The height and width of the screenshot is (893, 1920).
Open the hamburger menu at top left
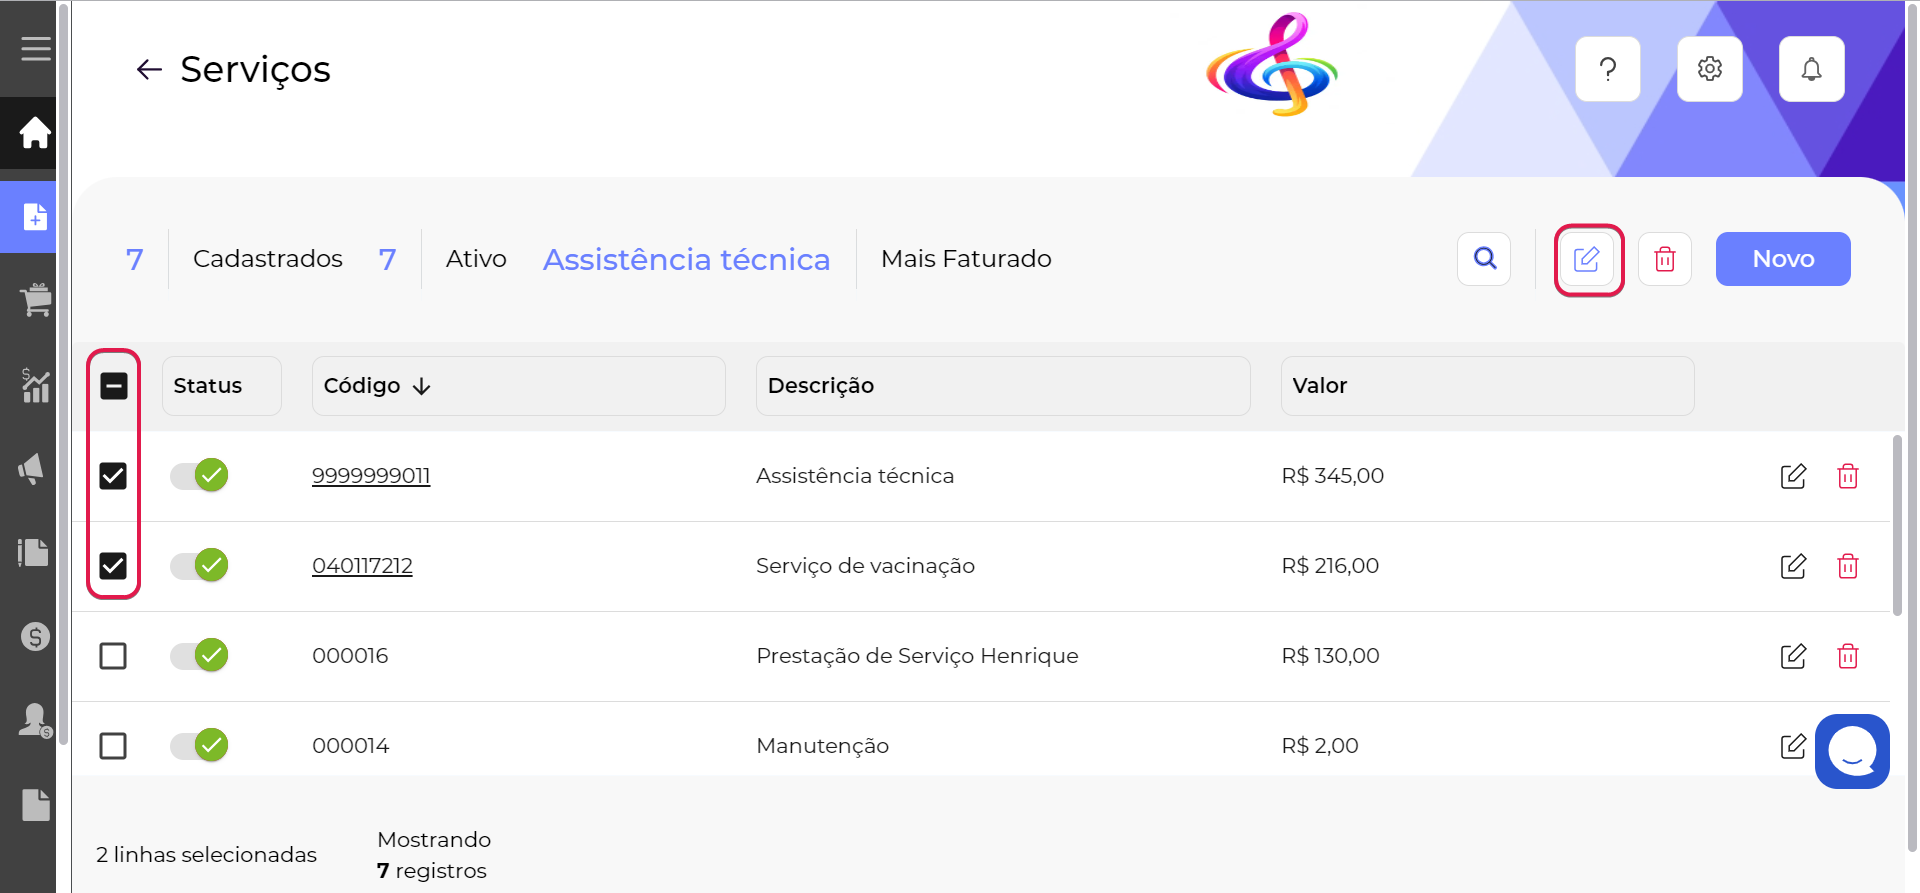click(33, 47)
